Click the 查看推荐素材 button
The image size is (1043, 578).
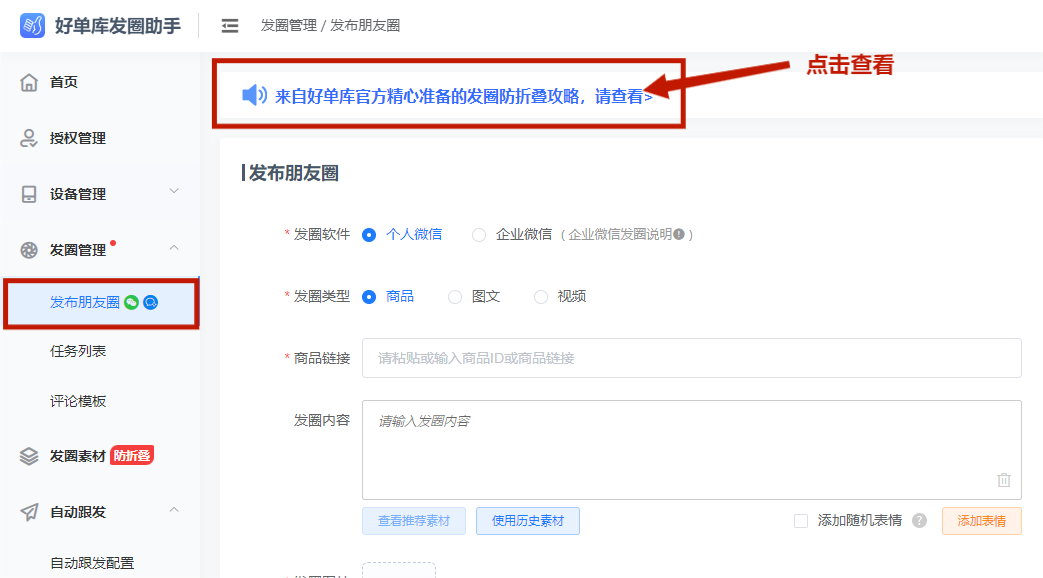(414, 521)
